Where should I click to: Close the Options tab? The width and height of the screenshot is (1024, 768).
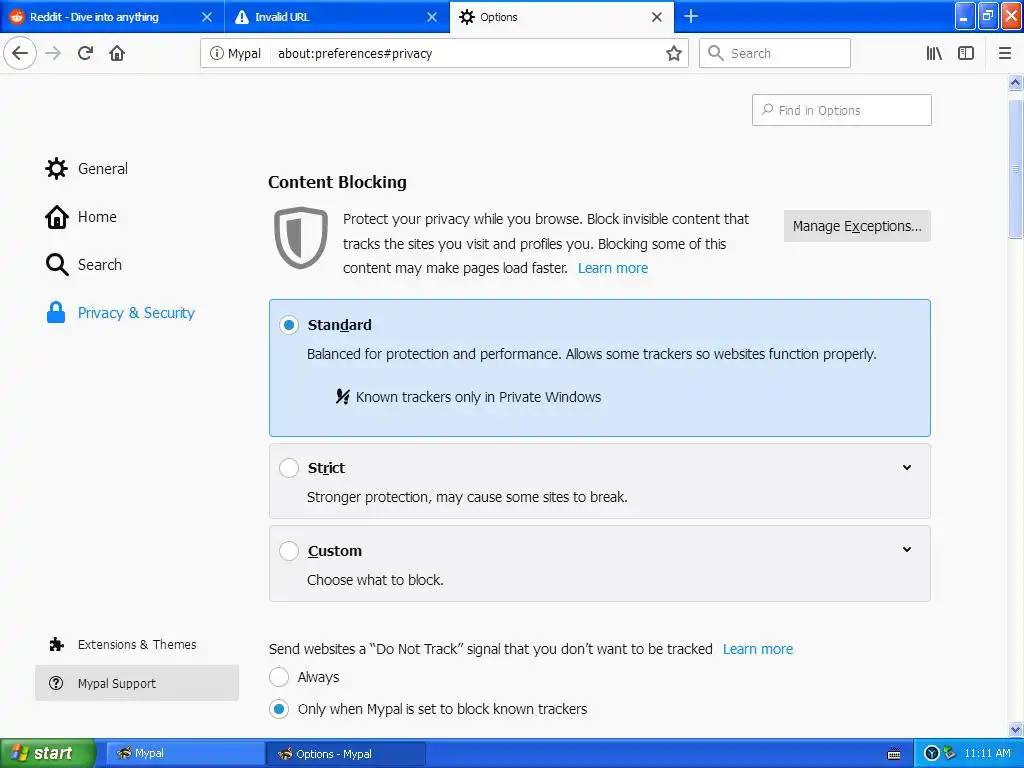point(657,17)
